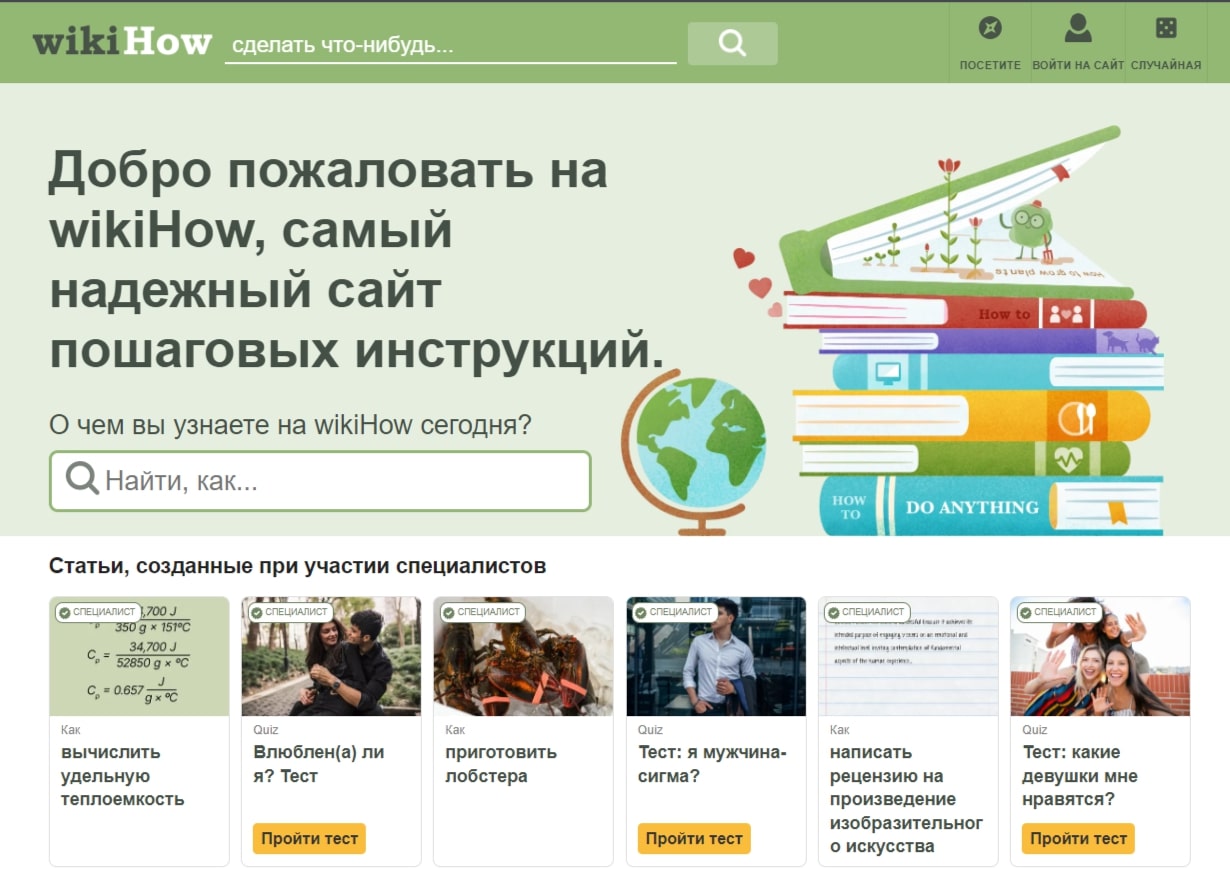The width and height of the screenshot is (1230, 869).
Task: Open Посетите menu label
Action: pyautogui.click(x=990, y=65)
